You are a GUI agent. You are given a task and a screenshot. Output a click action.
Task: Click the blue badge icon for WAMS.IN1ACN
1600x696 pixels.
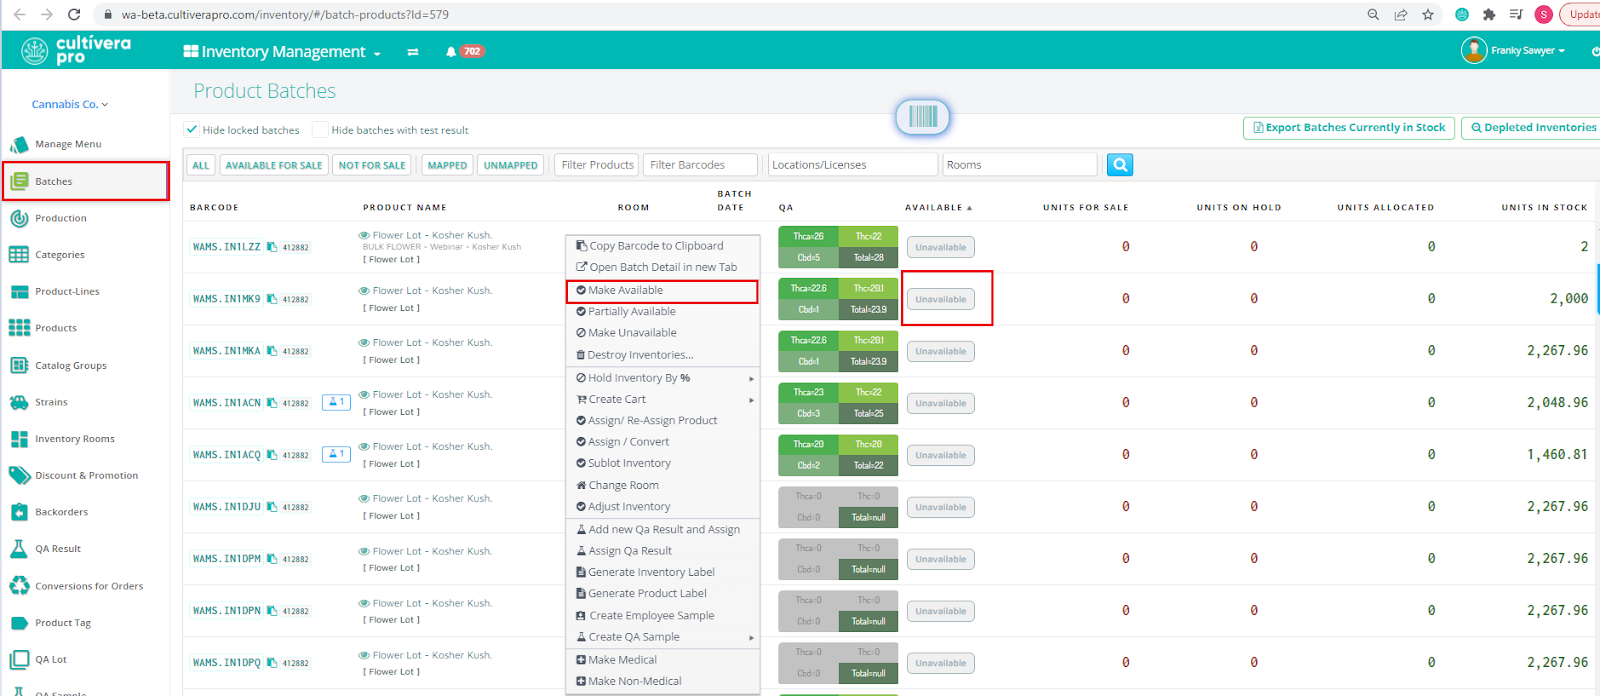pos(336,402)
